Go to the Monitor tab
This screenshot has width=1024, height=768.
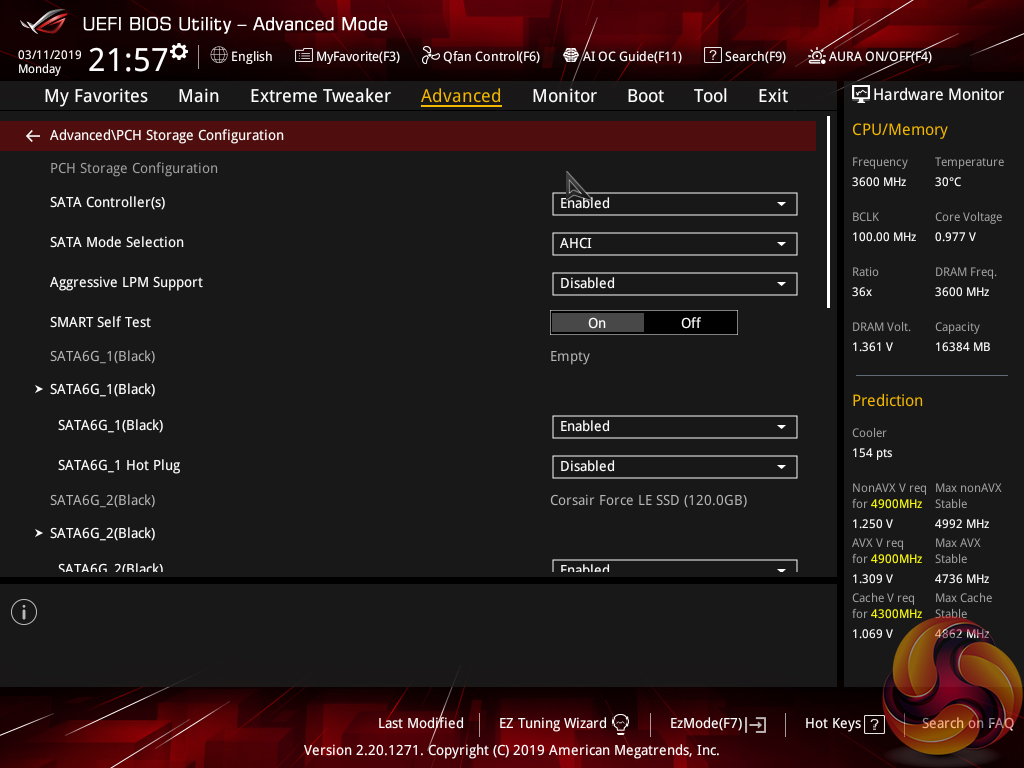[564, 96]
